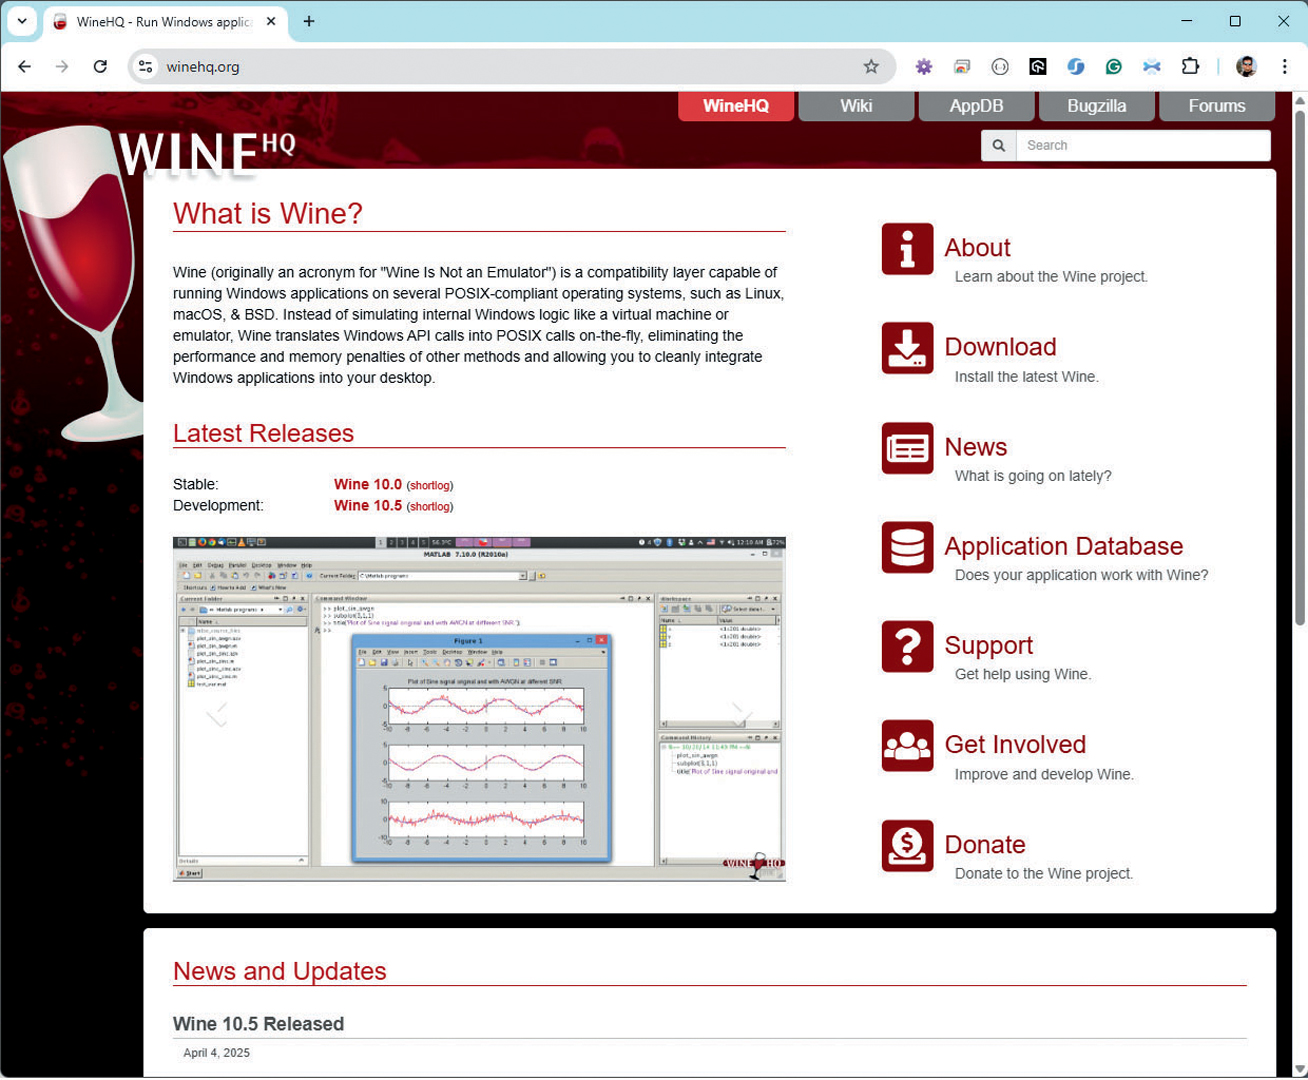Visit the Application Database link
This screenshot has height=1080, width=1308.
[x=1063, y=546]
